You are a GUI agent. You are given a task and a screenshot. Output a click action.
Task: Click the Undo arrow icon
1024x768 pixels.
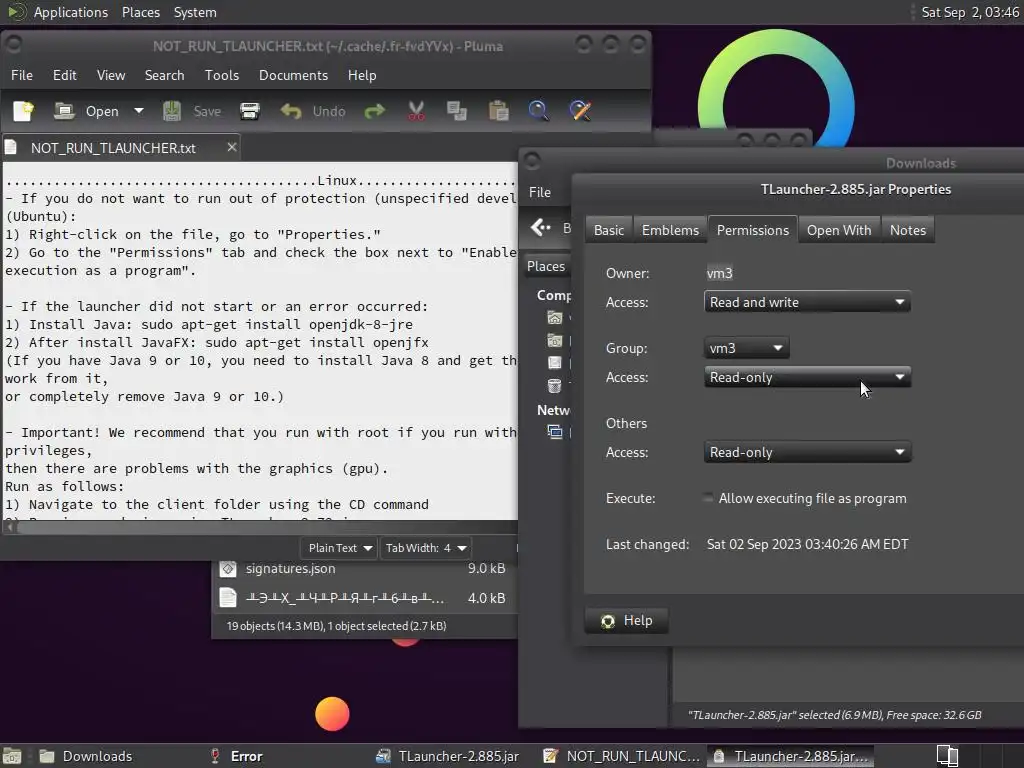[291, 111]
